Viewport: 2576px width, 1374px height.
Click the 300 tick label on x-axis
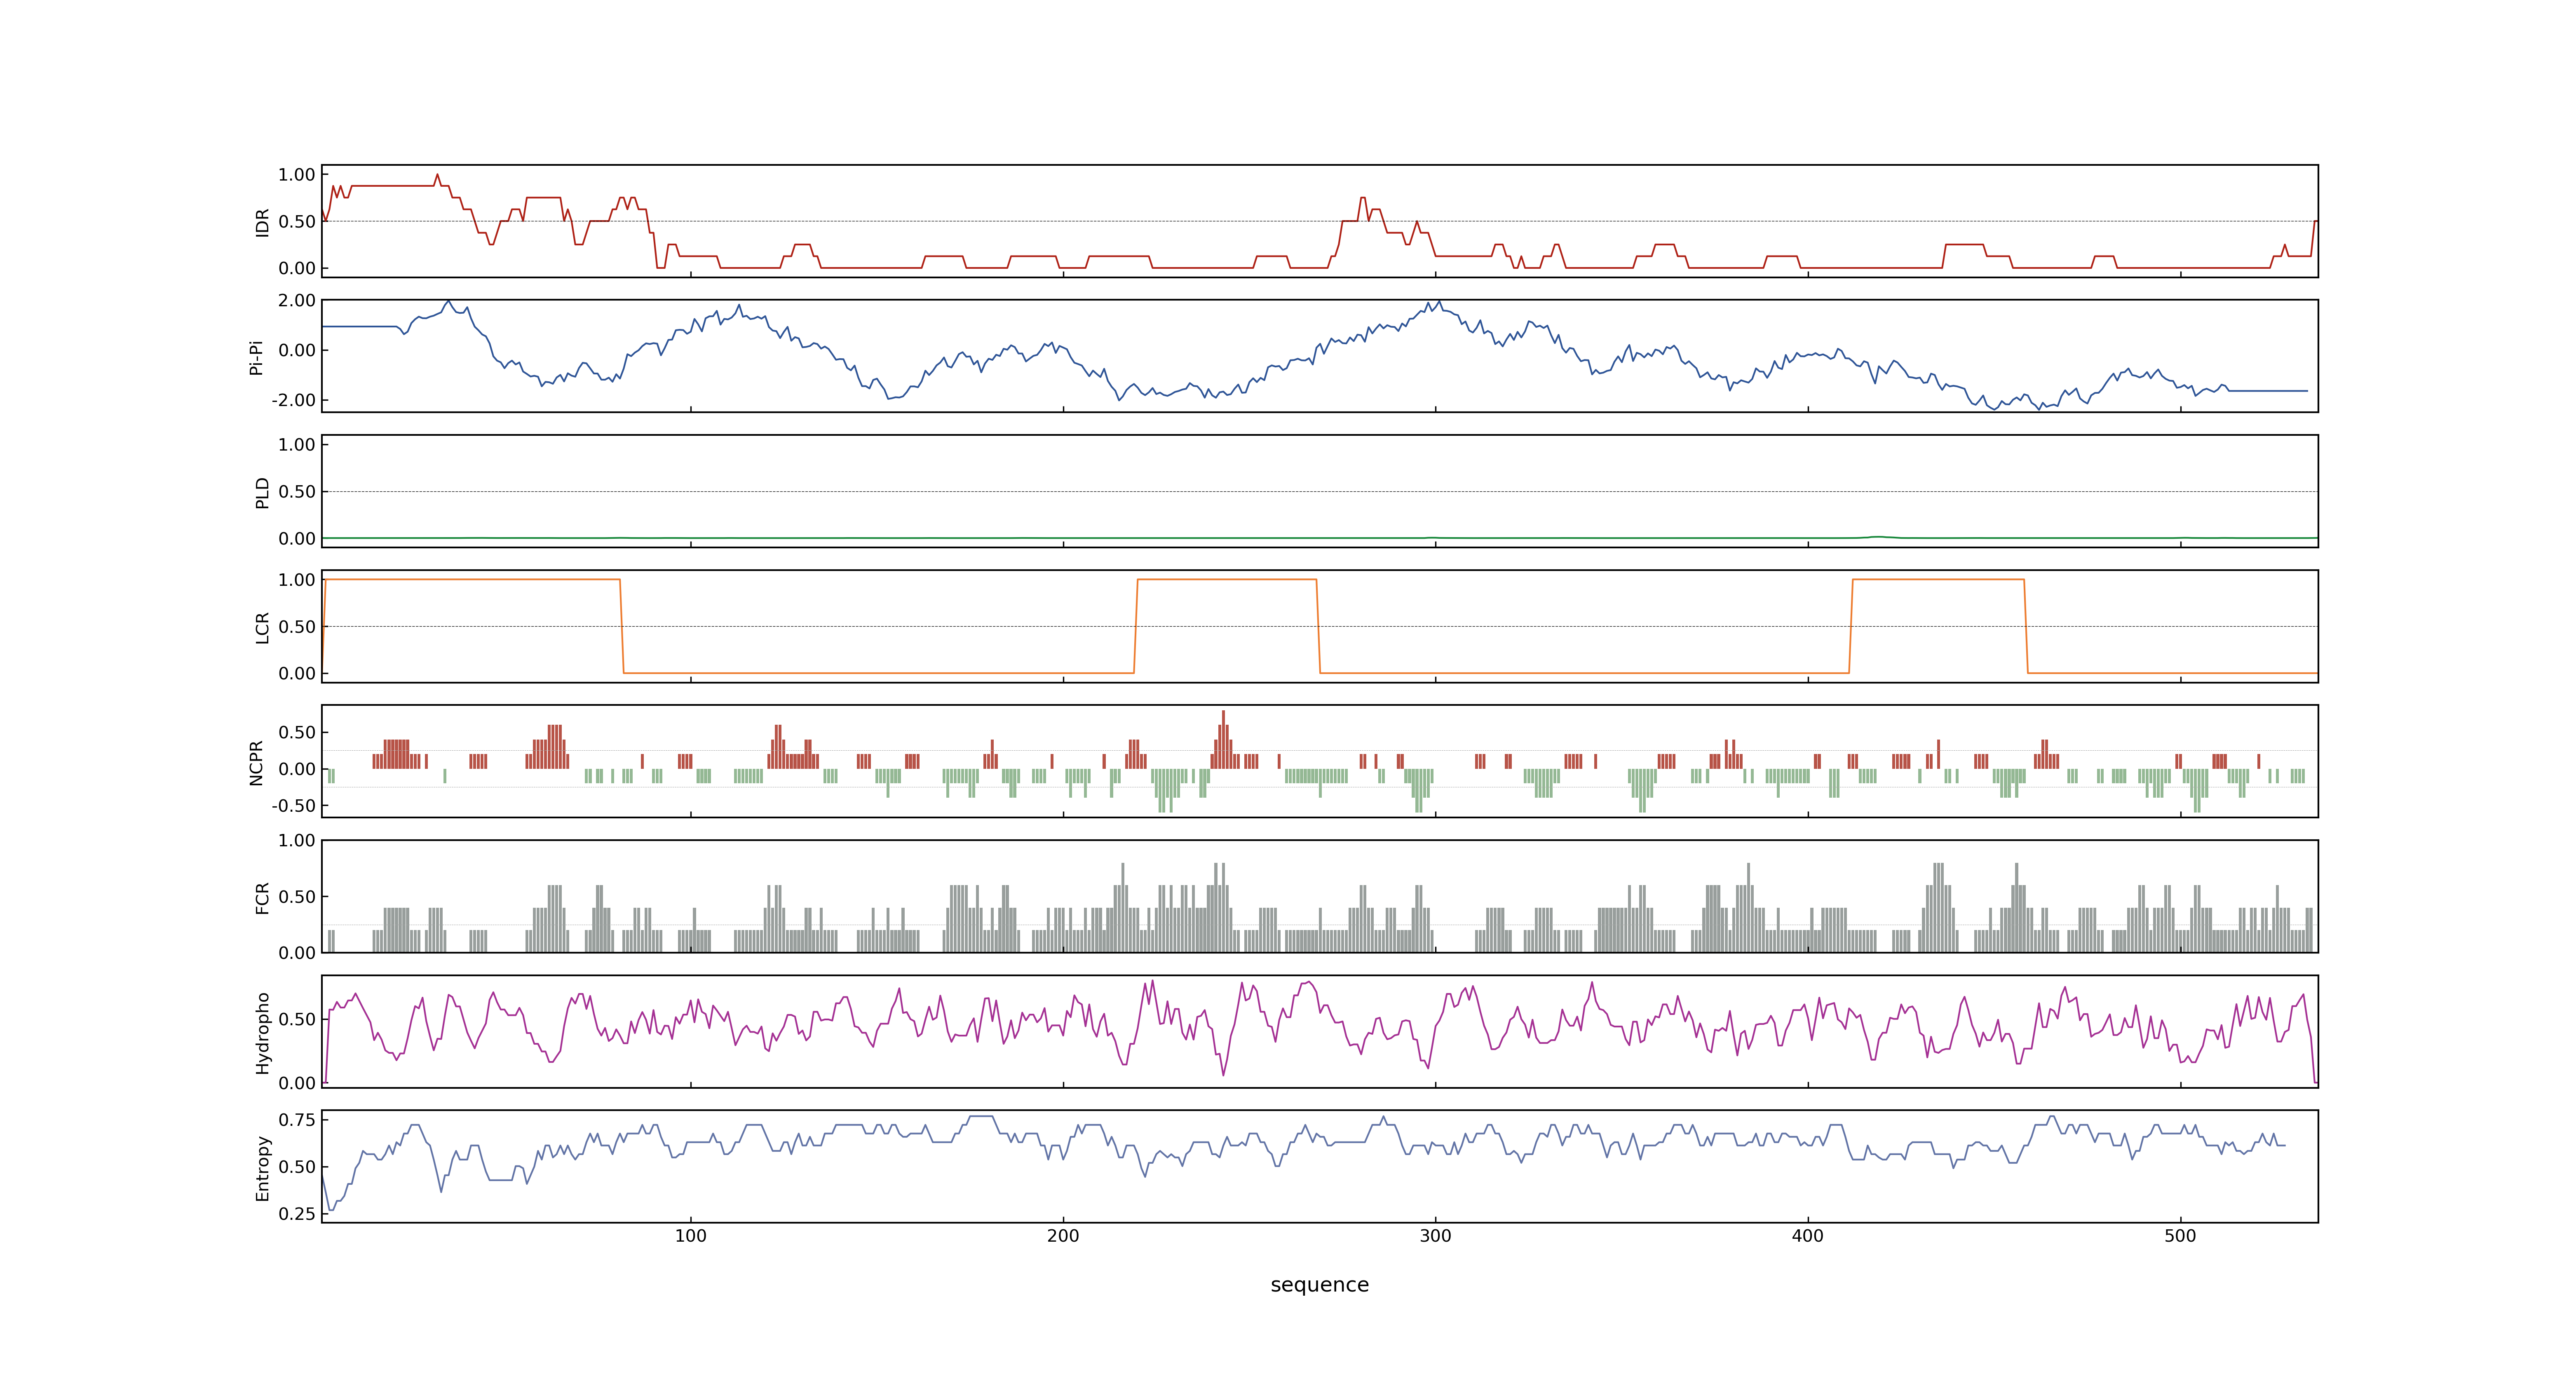(1435, 1236)
